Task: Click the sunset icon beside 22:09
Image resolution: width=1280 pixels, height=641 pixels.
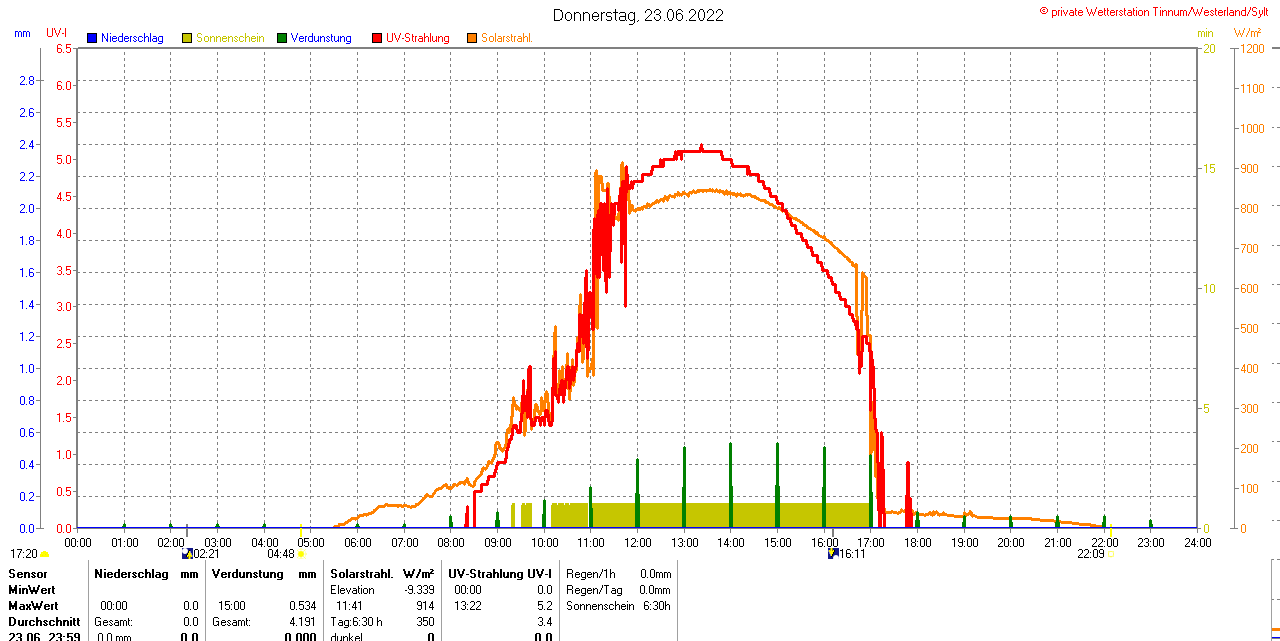Action: [1110, 553]
